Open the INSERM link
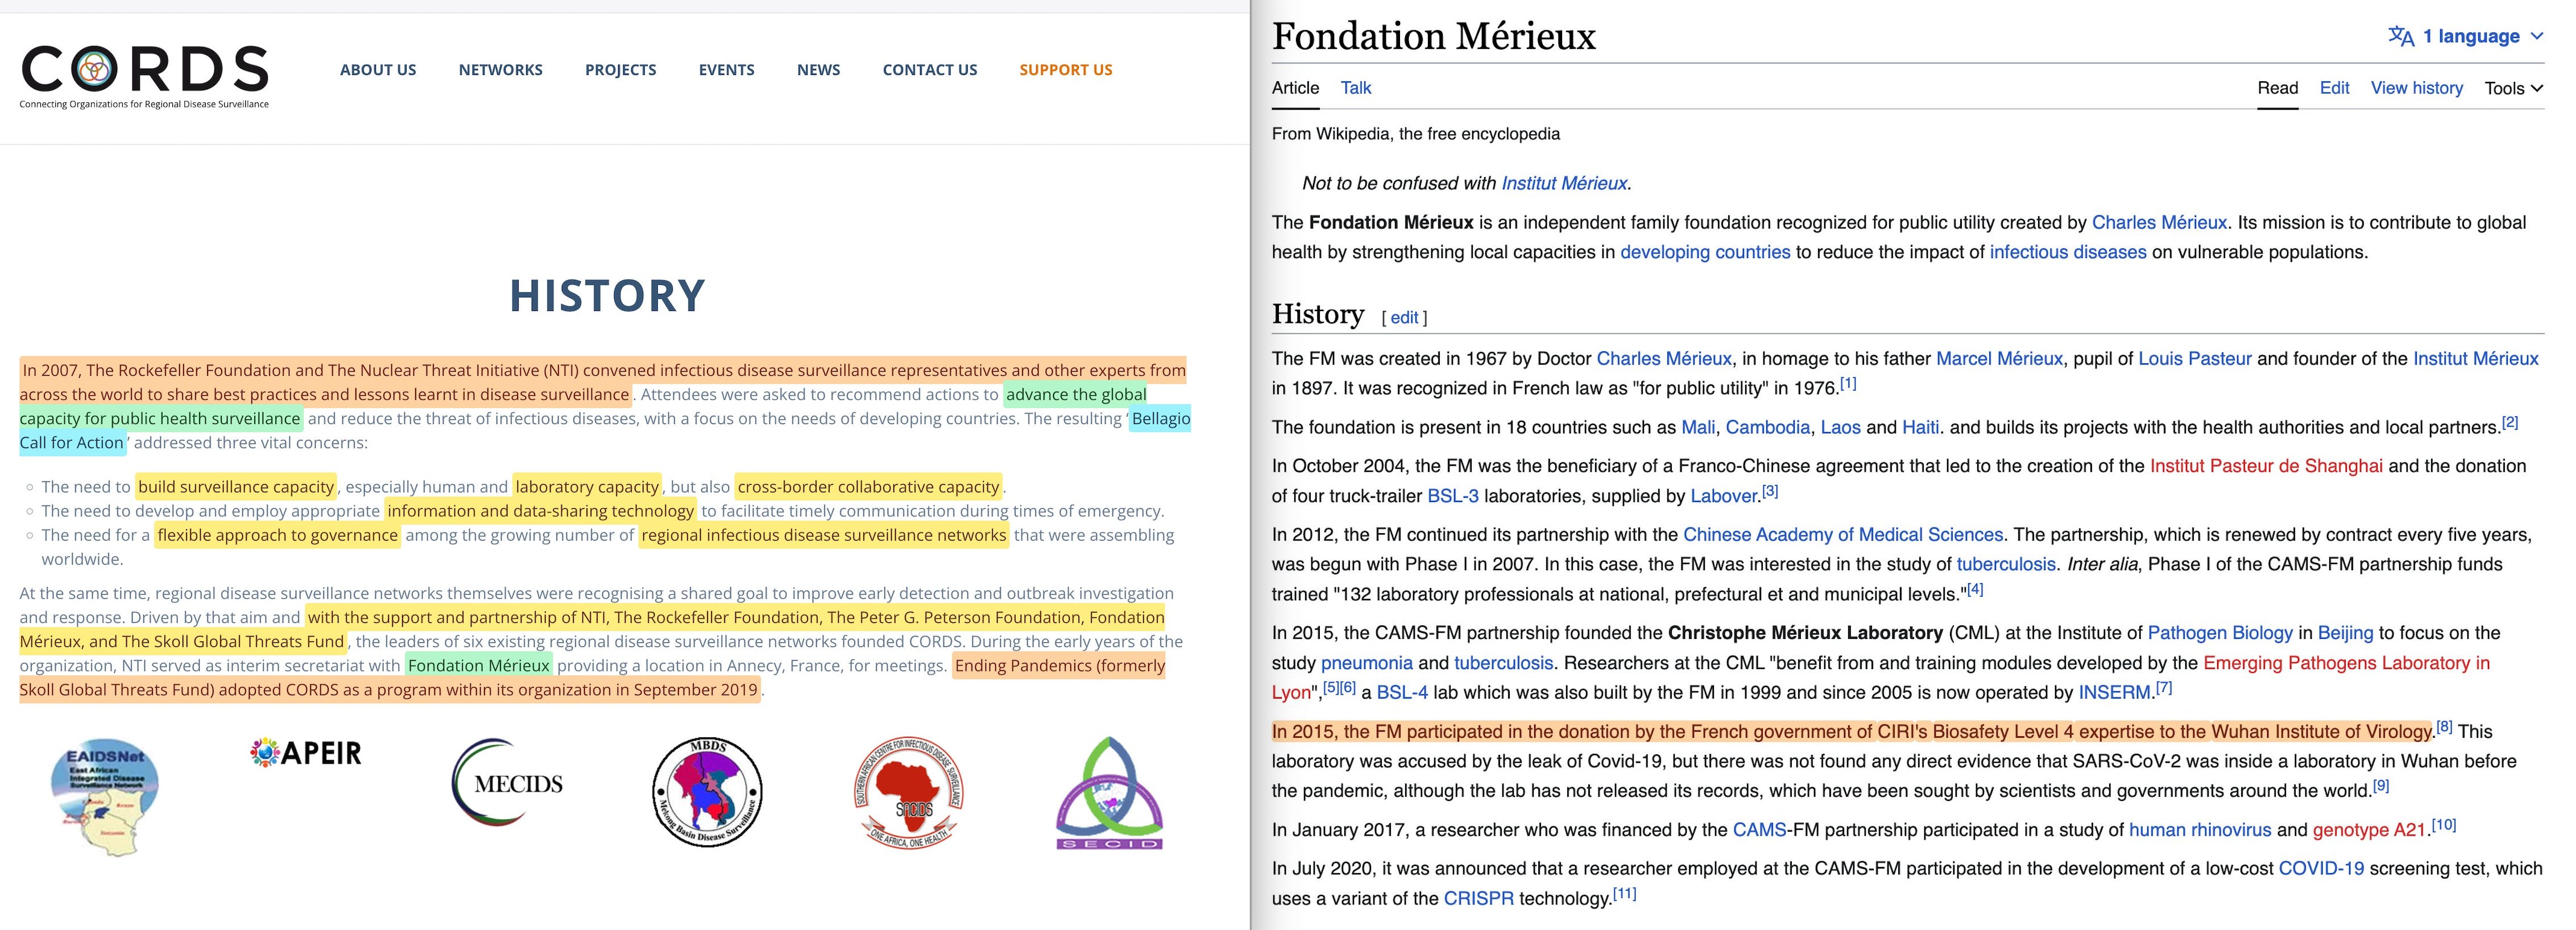This screenshot has height=930, width=2576. [2114, 692]
